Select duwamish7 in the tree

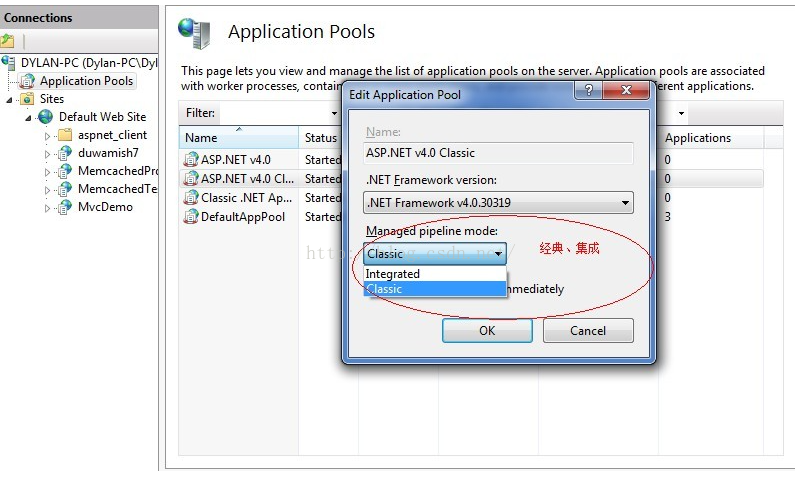coord(108,153)
